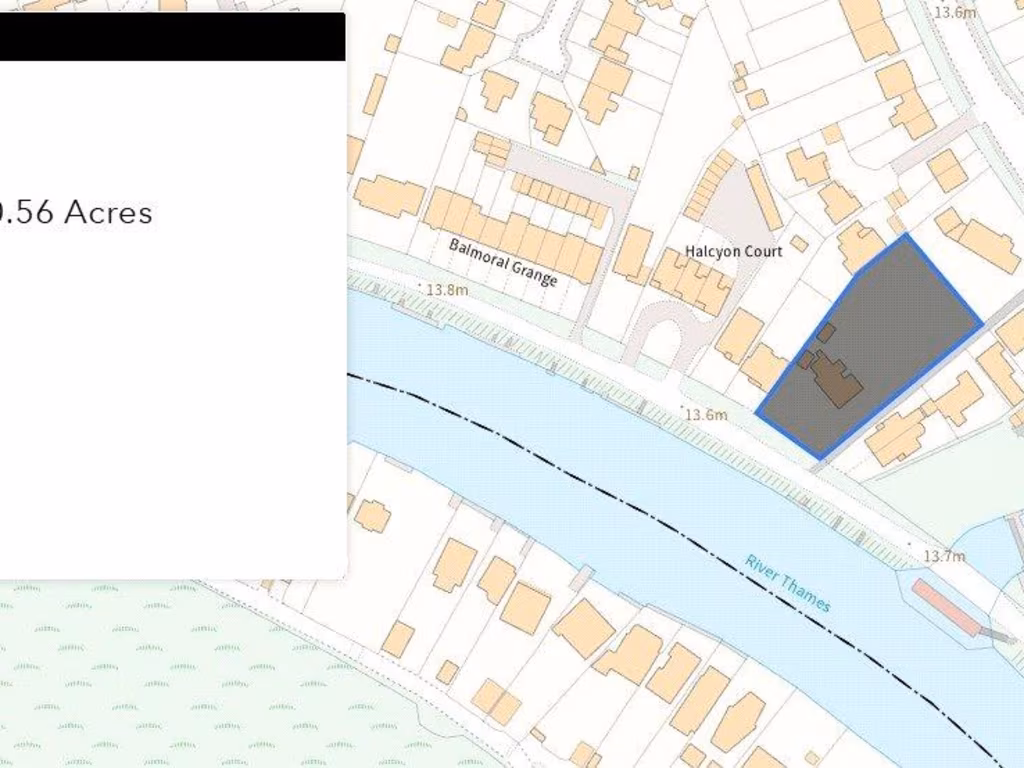Click the Balmoral Grange map label
The image size is (1024, 768).
503,262
